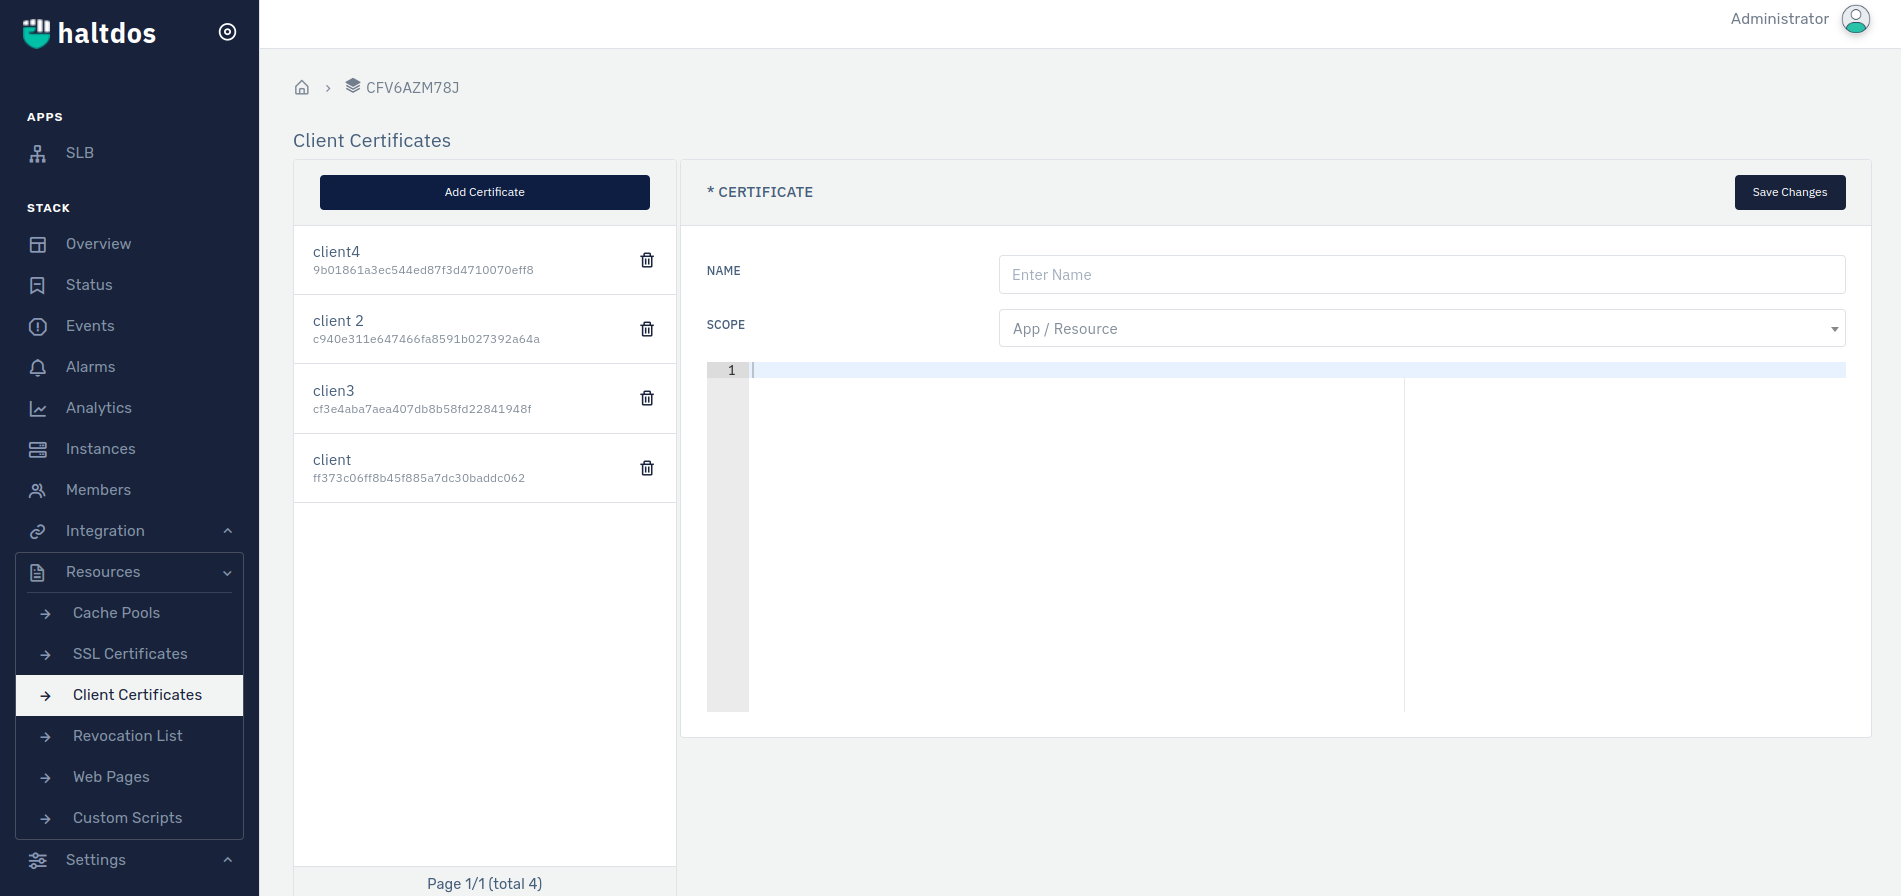Click the Status bookmark icon
1901x896 pixels.
pos(38,286)
